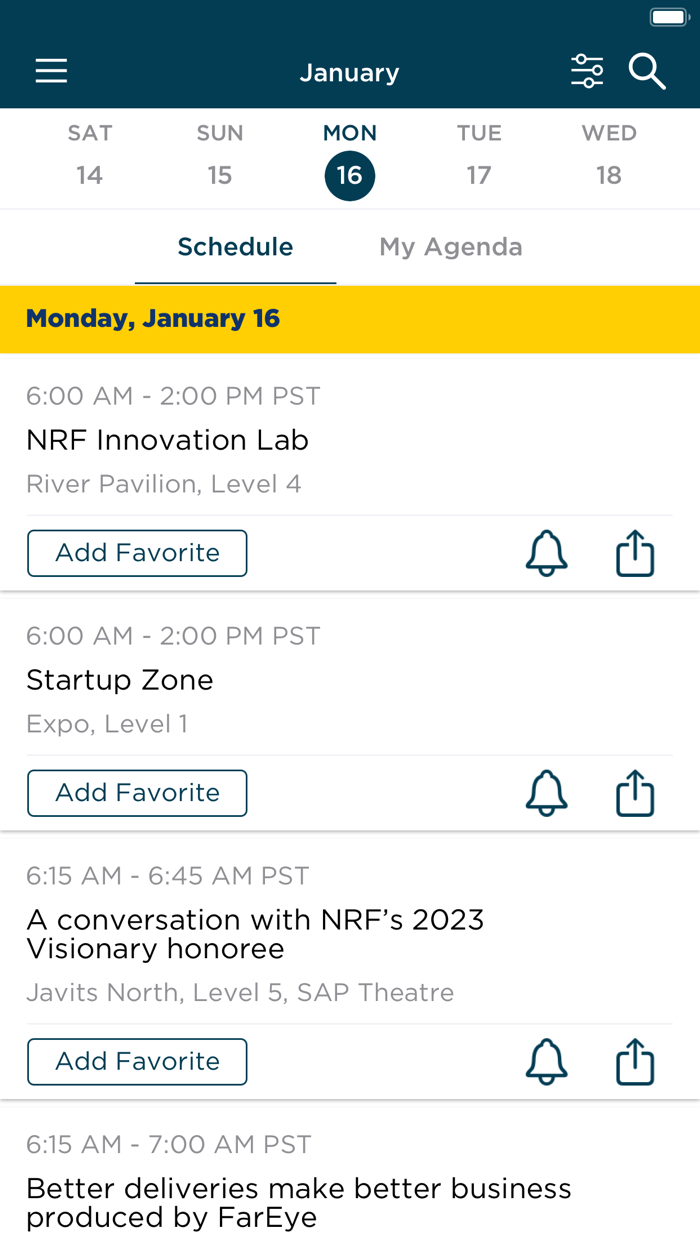
Task: Open the Monday, January 16 yellow banner
Action: [153, 318]
